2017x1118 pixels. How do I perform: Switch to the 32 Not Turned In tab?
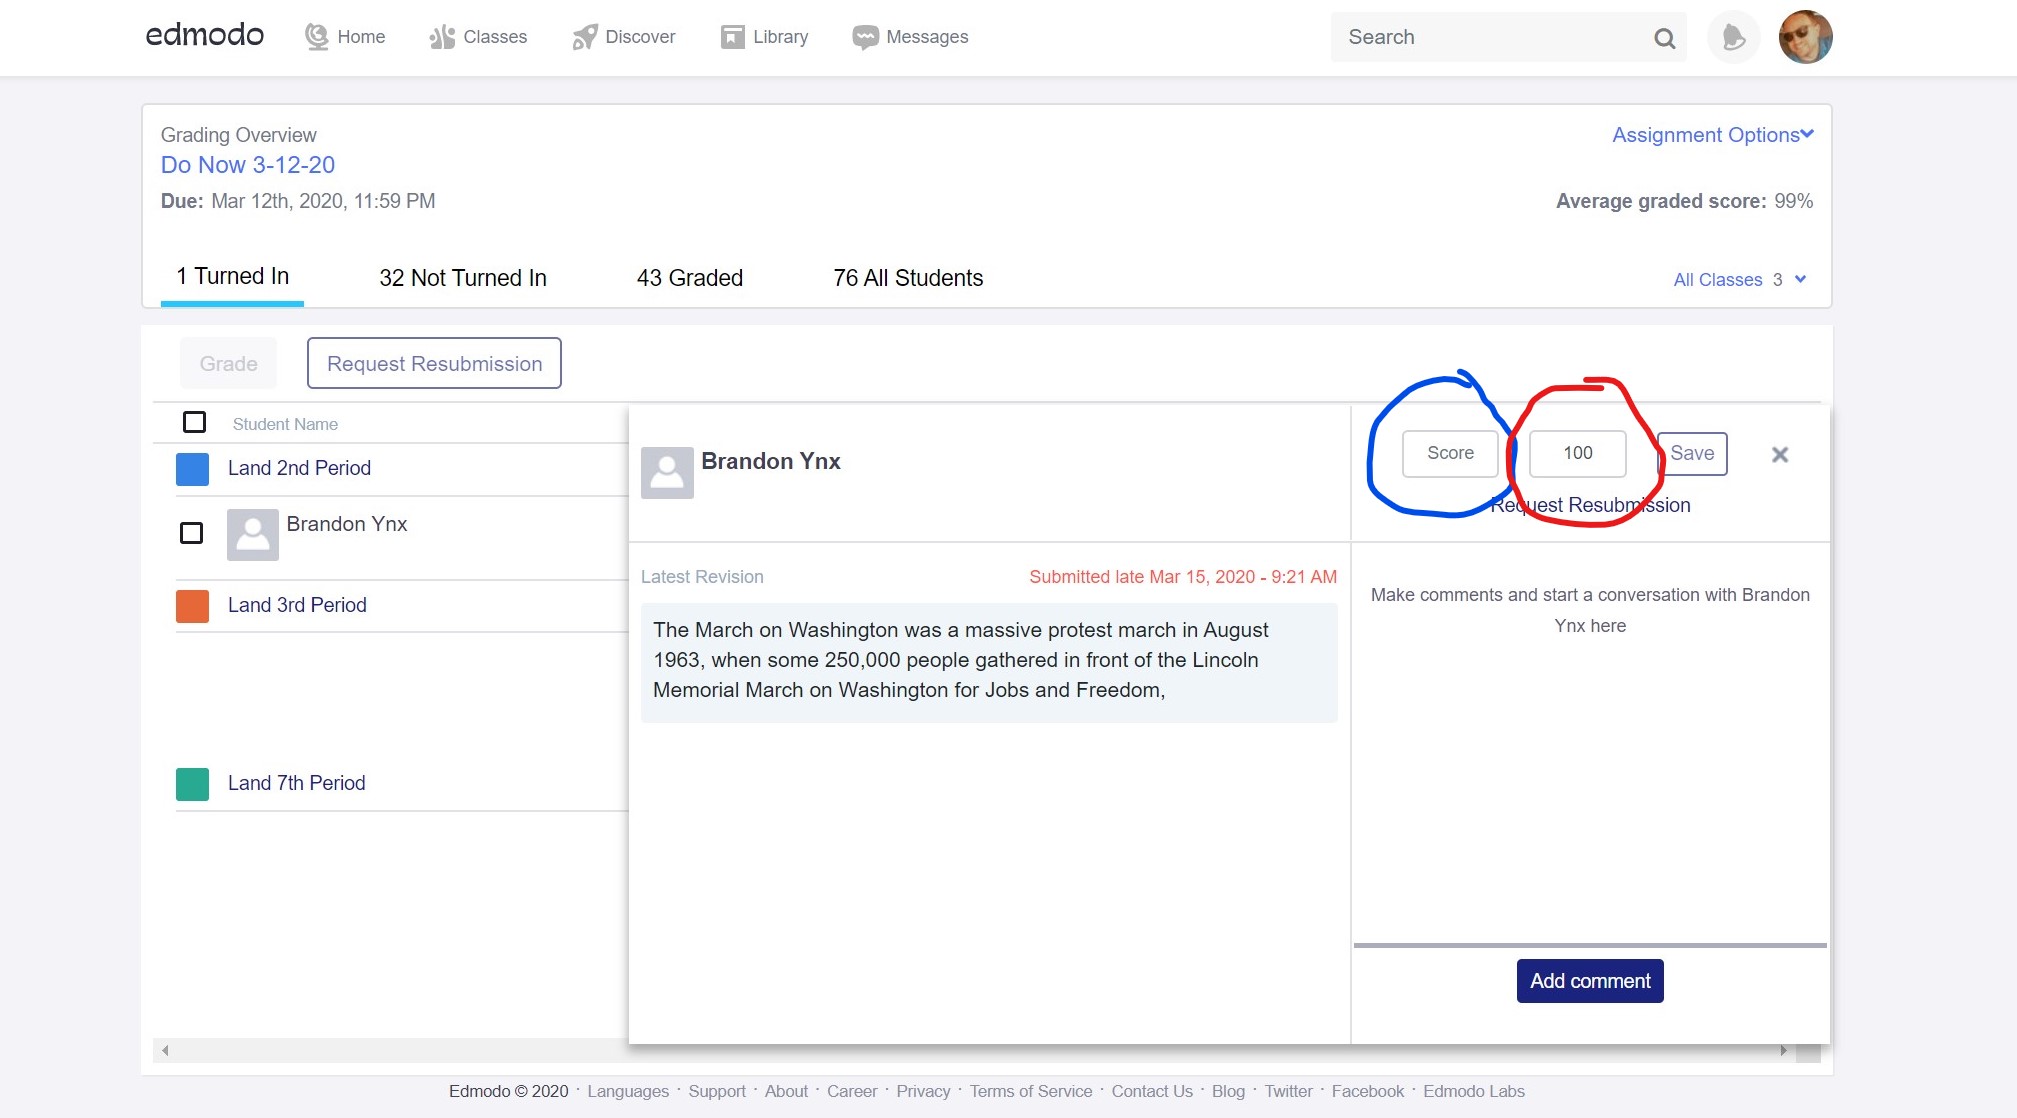(462, 278)
